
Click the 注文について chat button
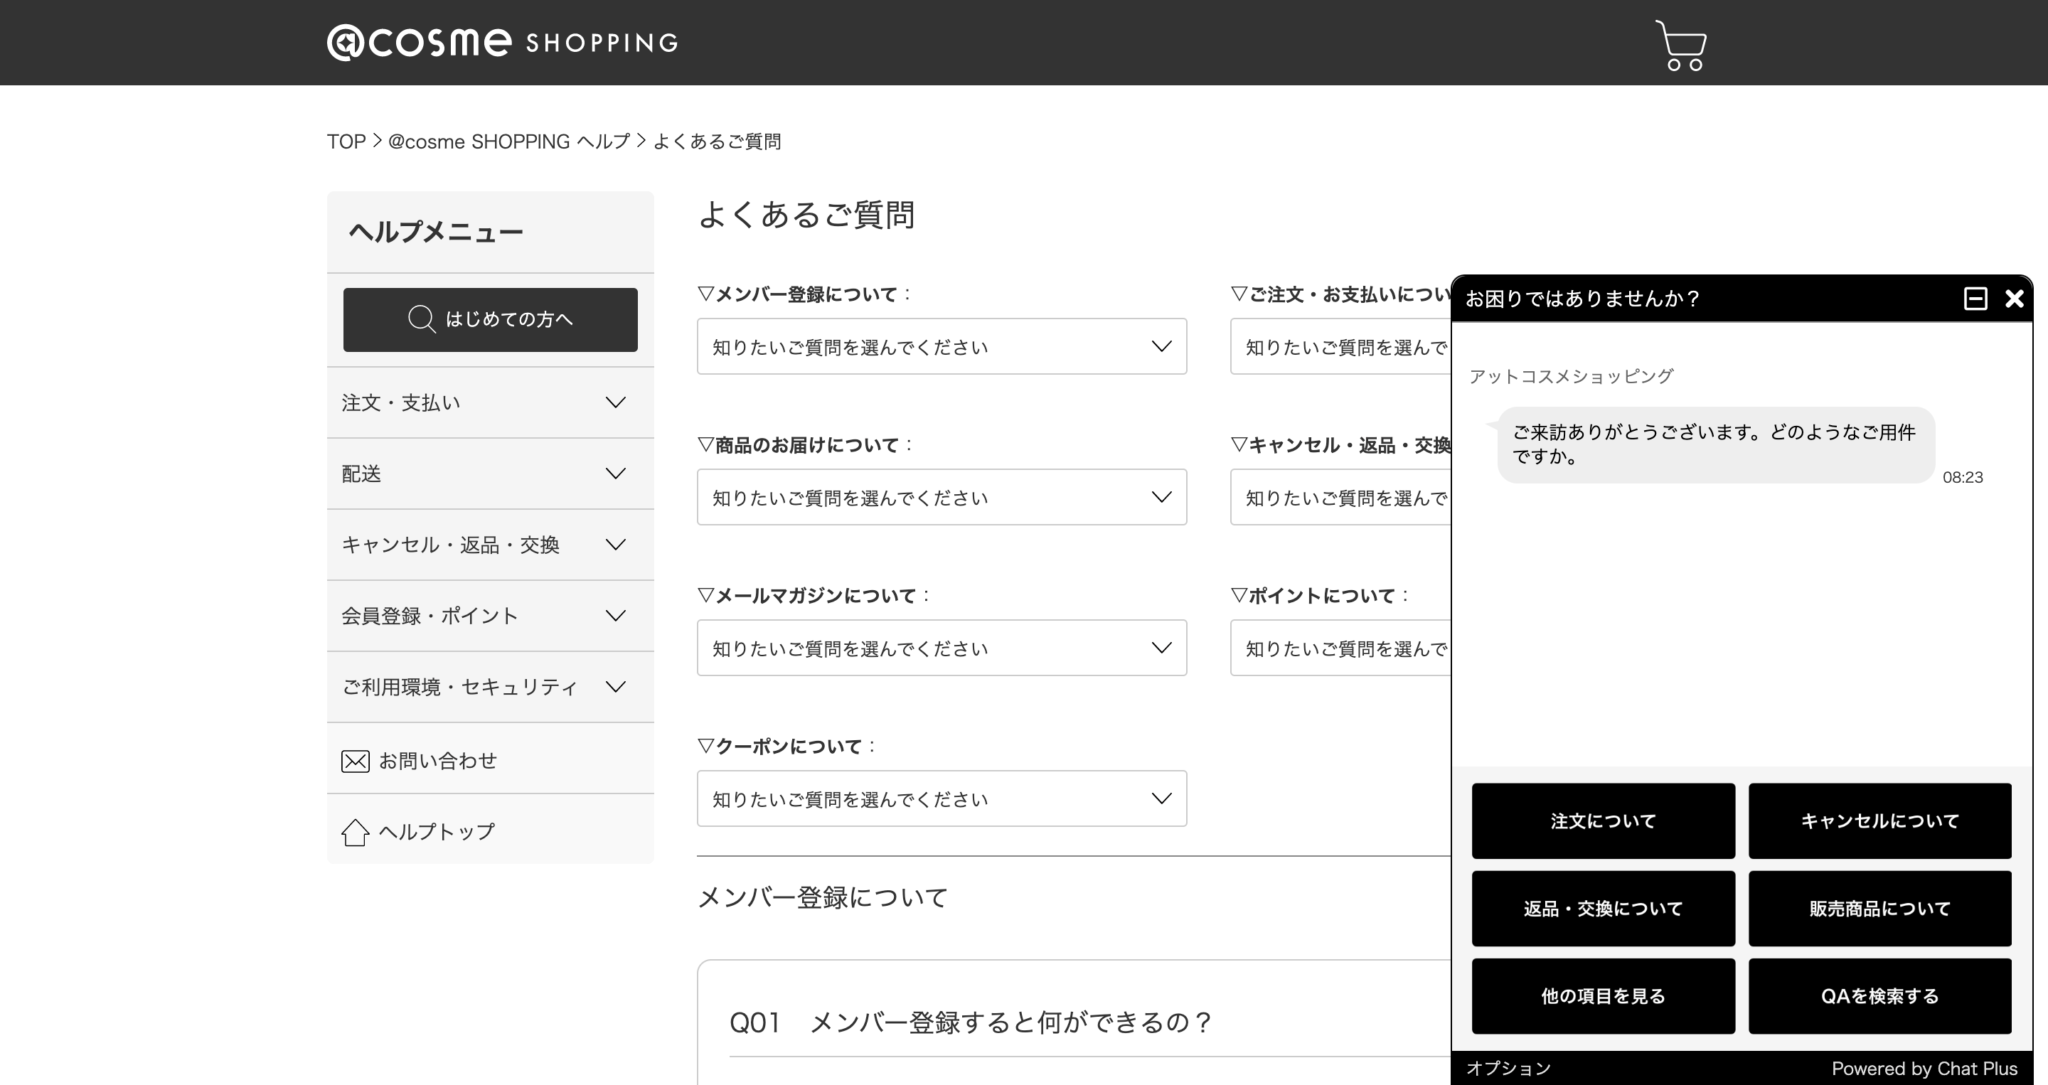pyautogui.click(x=1602, y=821)
